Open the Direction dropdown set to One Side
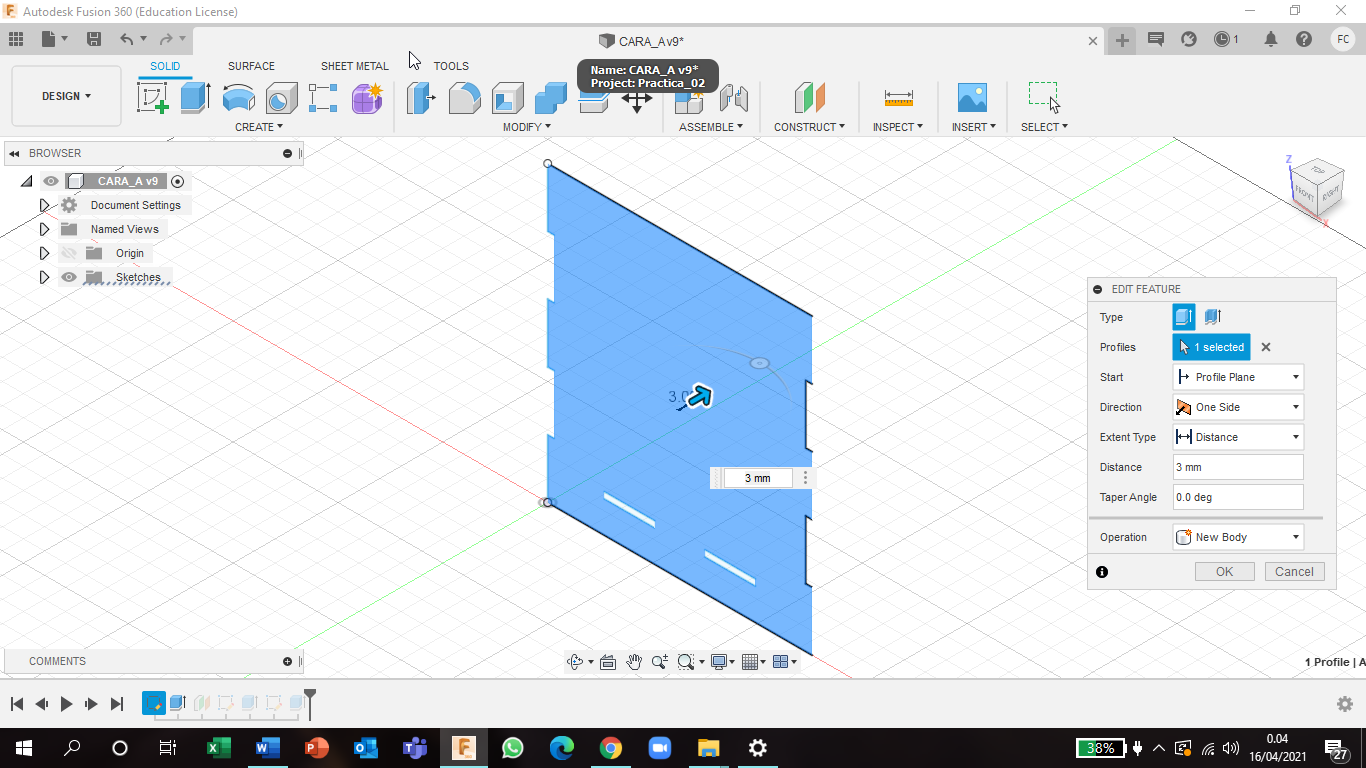 (1238, 407)
